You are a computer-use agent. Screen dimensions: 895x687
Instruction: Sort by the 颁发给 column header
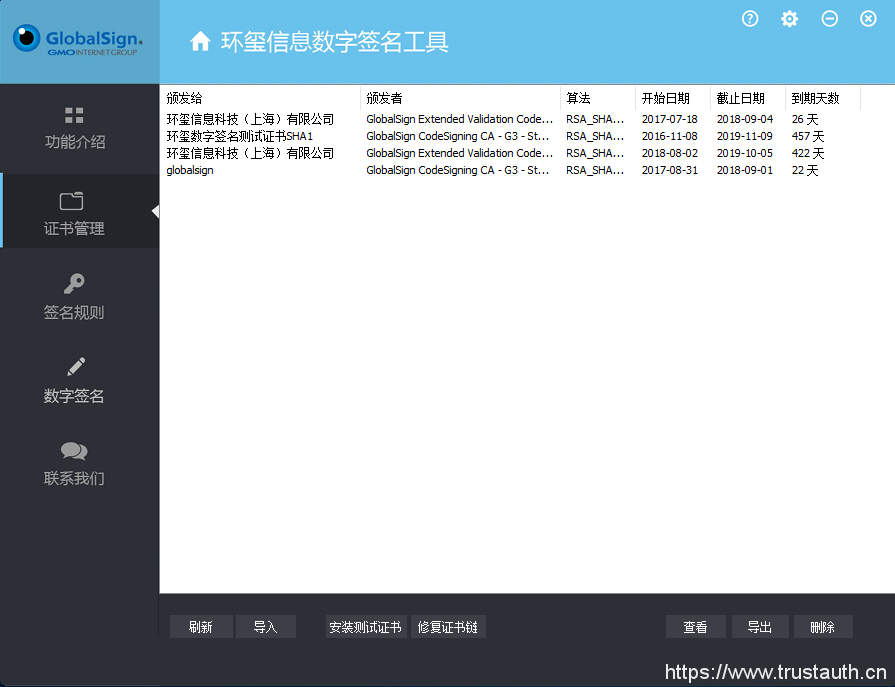click(x=260, y=98)
